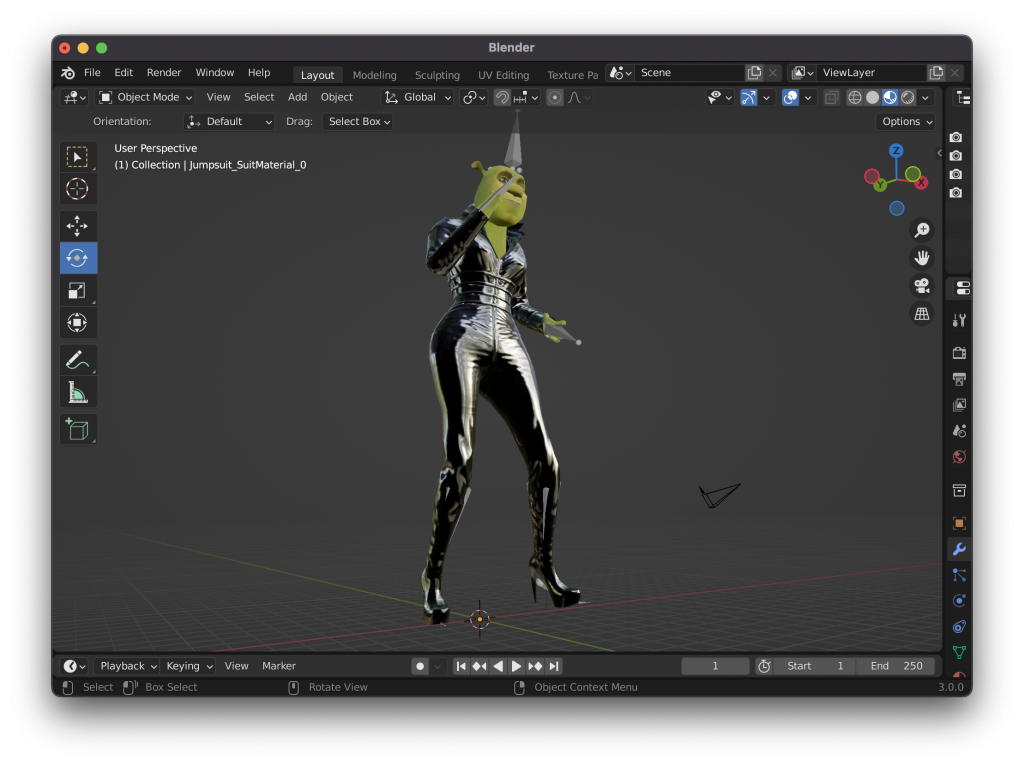Toggle camera view with camera icon
Viewport: 1024px width, 765px height.
[921, 285]
